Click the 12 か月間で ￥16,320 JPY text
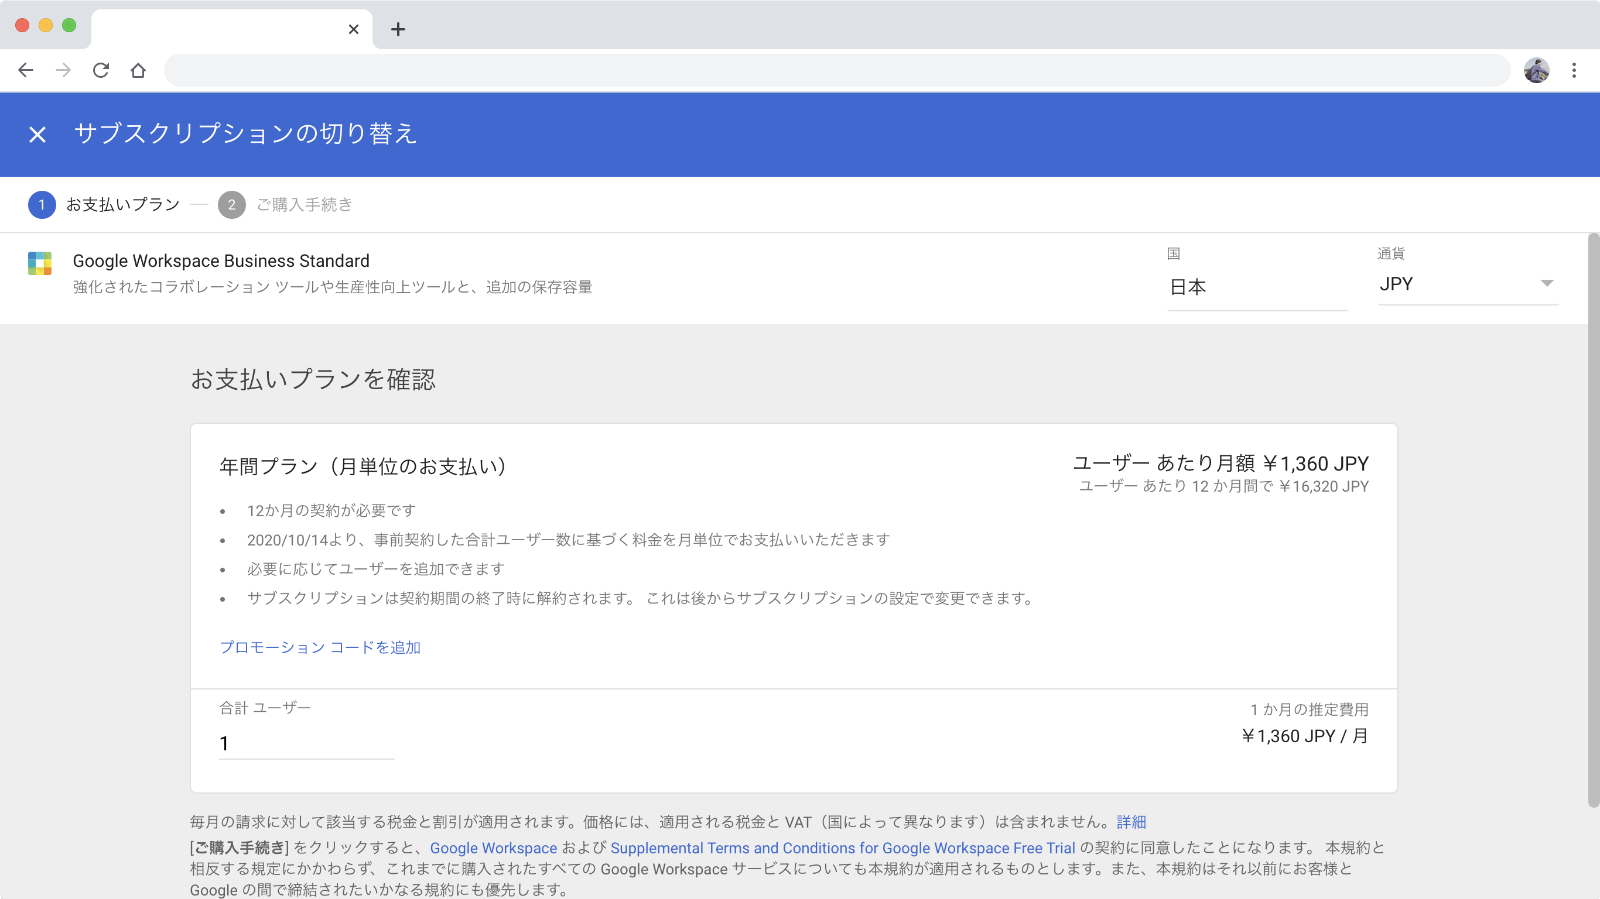The width and height of the screenshot is (1600, 899). 1280,486
